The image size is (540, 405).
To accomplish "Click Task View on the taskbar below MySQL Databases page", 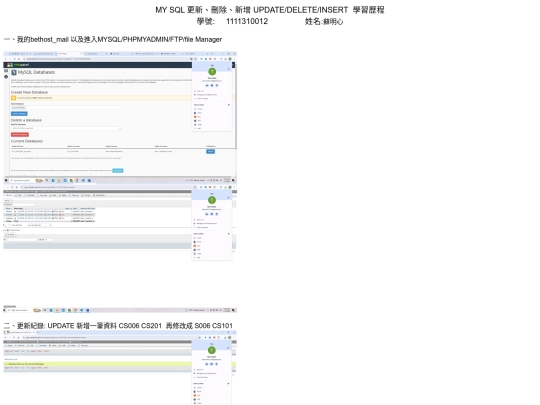I will coord(47,180).
